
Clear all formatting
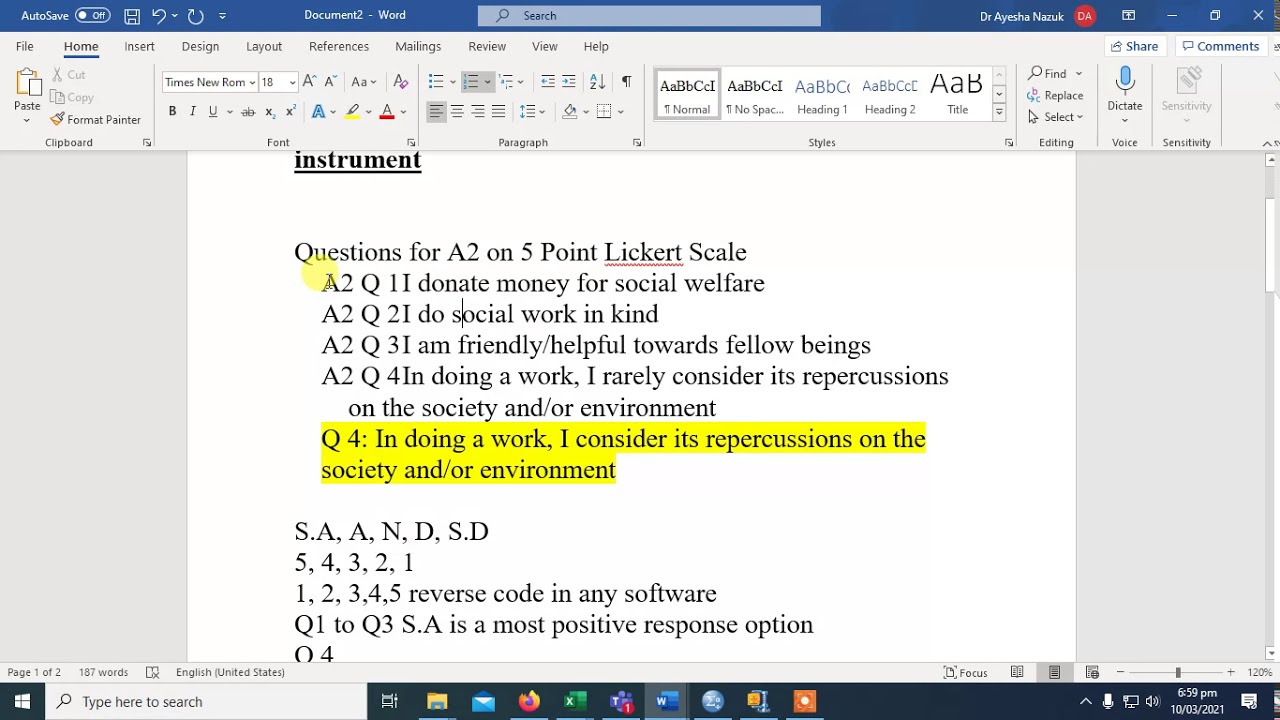tap(400, 82)
